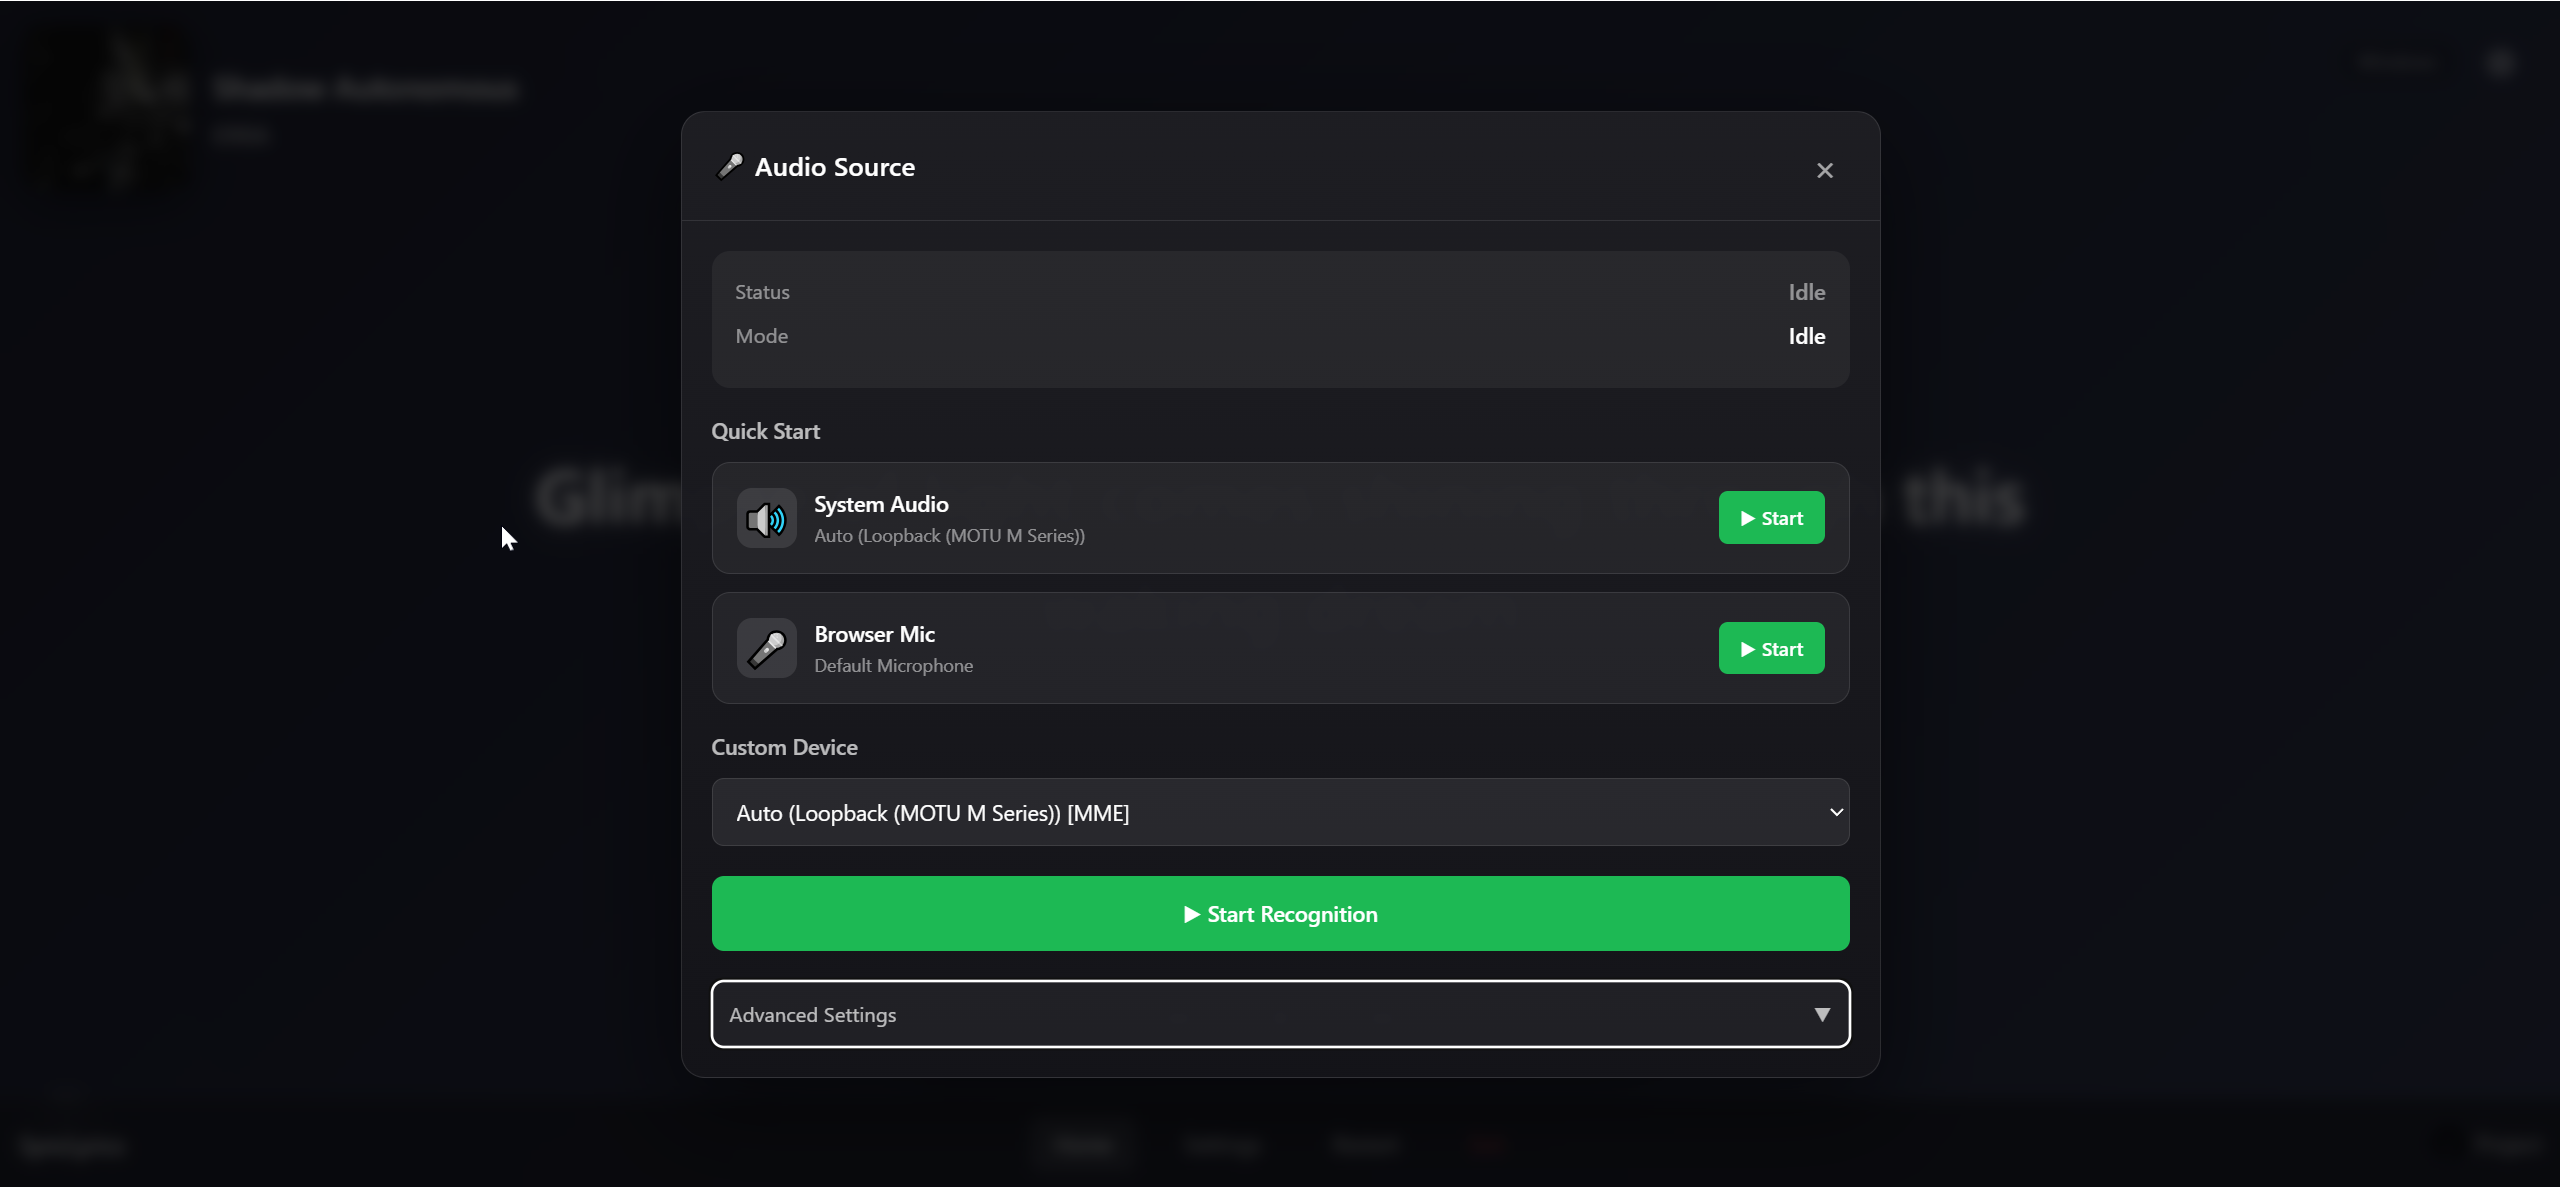
Task: Click the chevron on the device dropdown
Action: pyautogui.click(x=1836, y=812)
